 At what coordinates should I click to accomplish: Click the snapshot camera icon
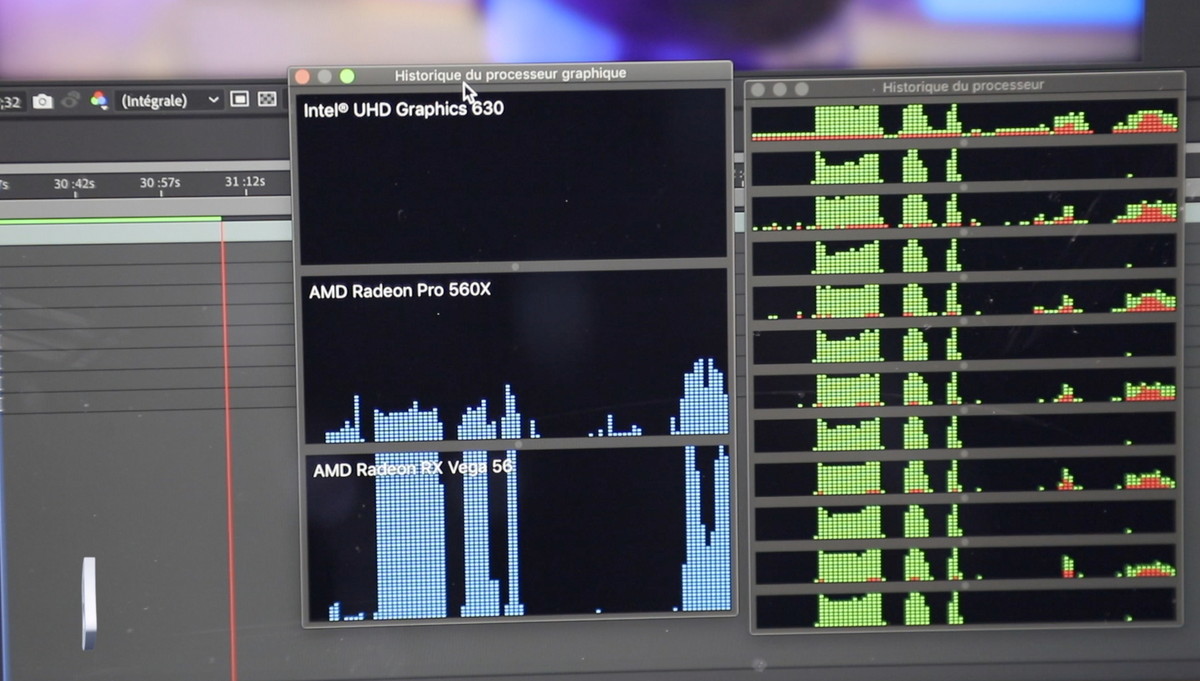coord(42,101)
